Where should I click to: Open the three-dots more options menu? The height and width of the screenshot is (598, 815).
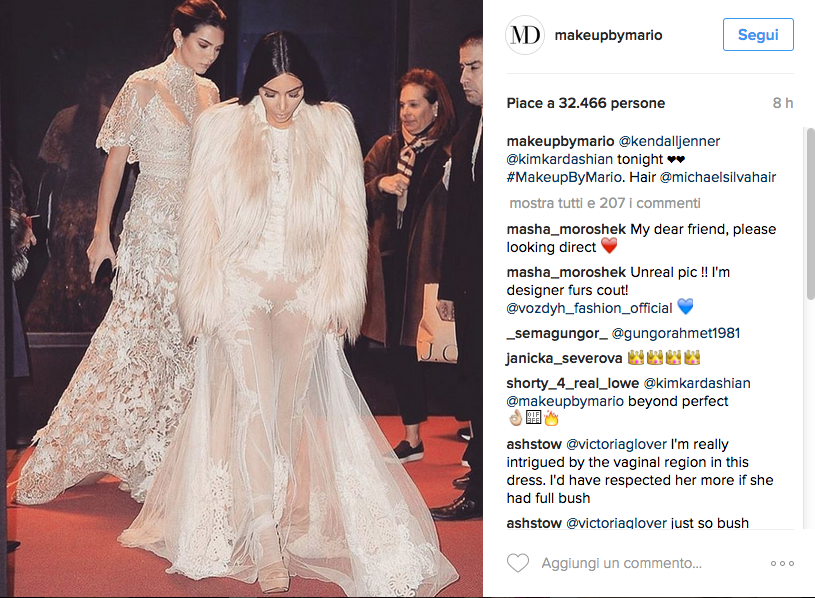point(782,563)
